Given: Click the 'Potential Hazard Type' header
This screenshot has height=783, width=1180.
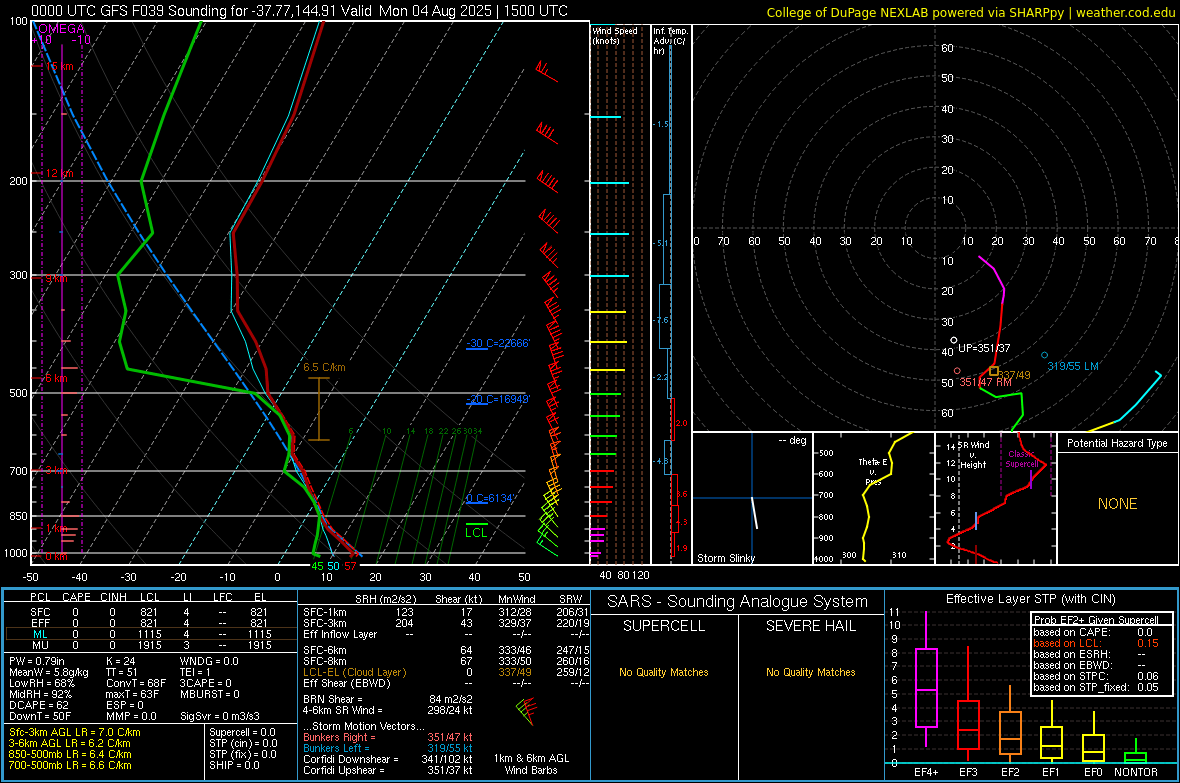Looking at the screenshot, I should [1117, 443].
